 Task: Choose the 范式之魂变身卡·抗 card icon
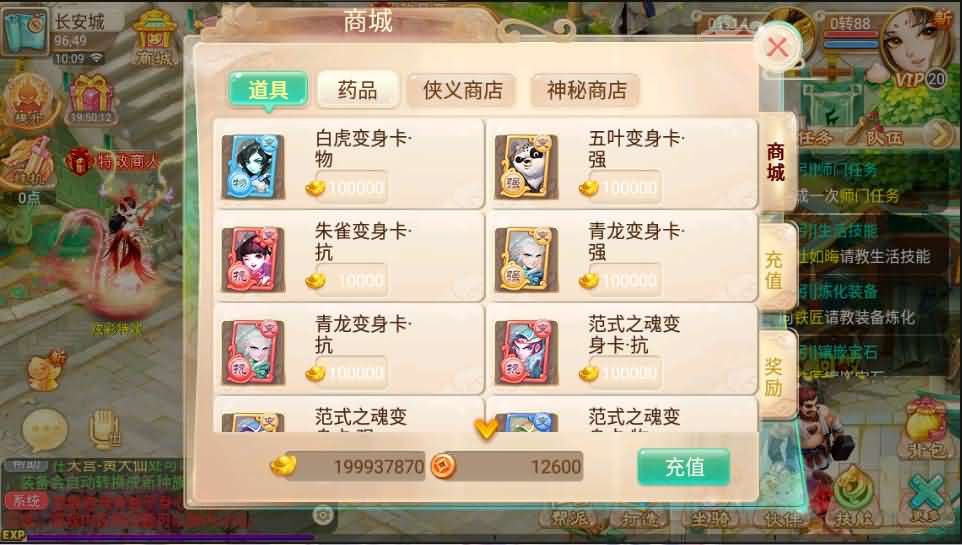(x=526, y=352)
